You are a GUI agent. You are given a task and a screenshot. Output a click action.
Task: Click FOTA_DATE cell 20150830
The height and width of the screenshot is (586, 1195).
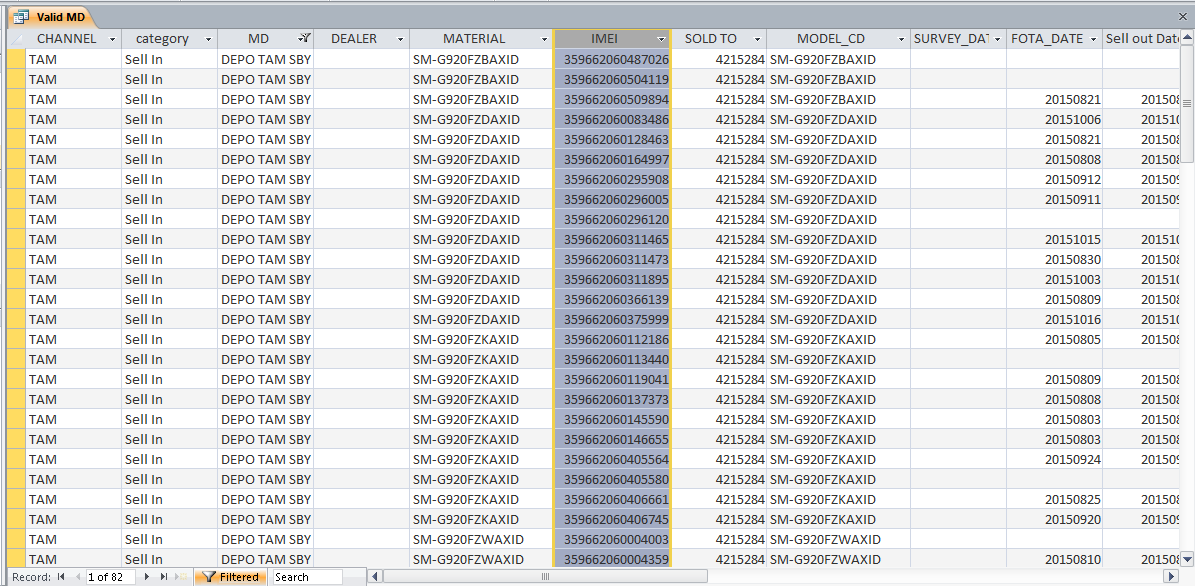(x=1055, y=259)
